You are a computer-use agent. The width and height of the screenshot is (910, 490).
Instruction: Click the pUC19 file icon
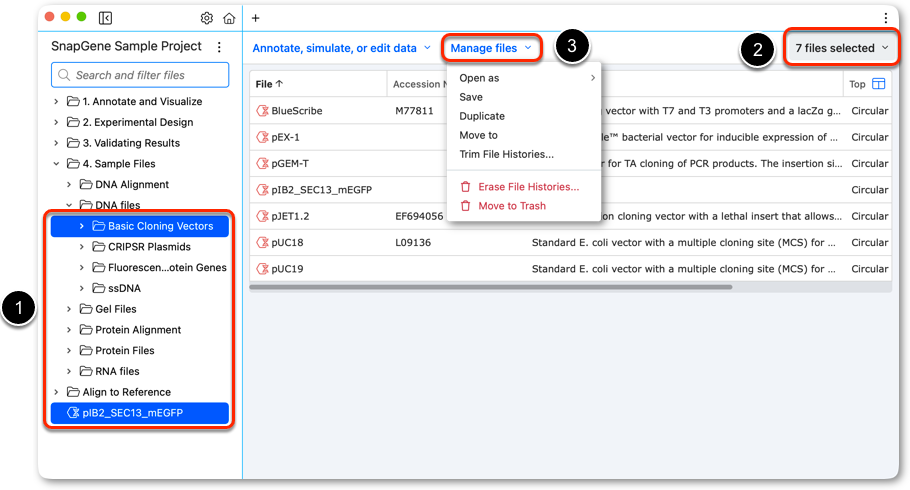coord(262,269)
